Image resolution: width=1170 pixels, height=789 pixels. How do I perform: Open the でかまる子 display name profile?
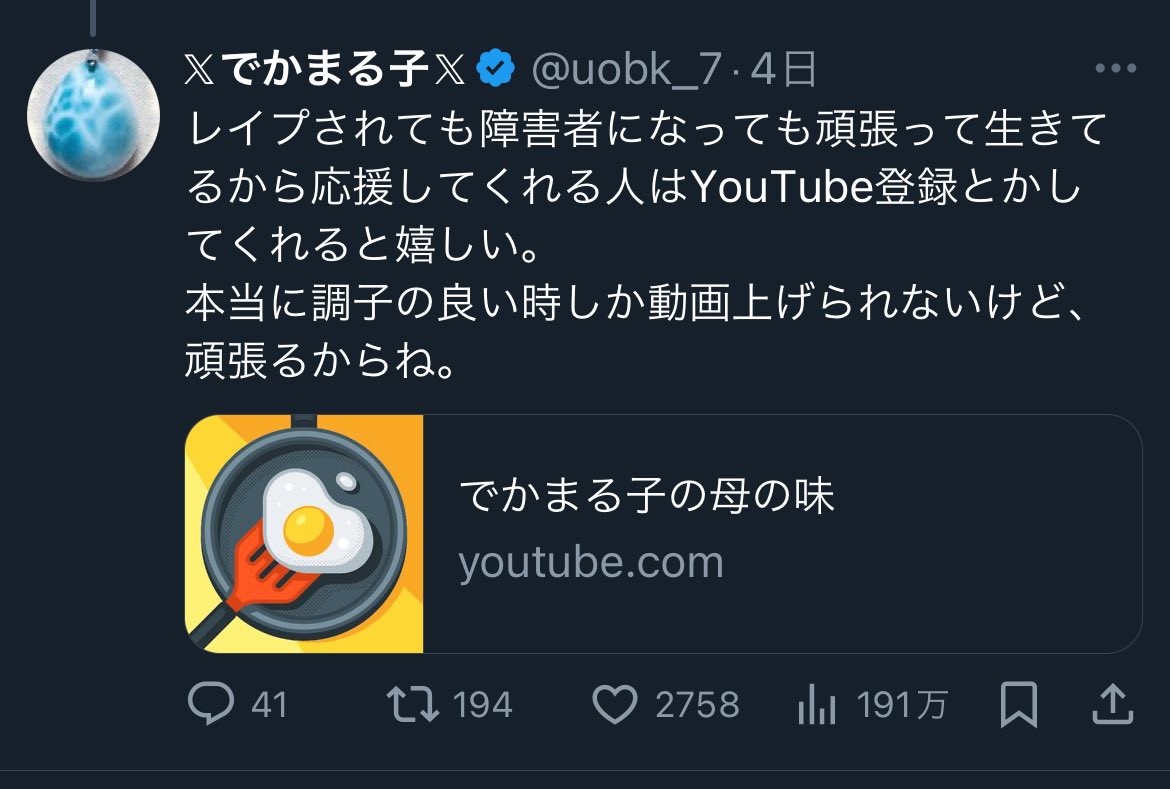click(325, 69)
